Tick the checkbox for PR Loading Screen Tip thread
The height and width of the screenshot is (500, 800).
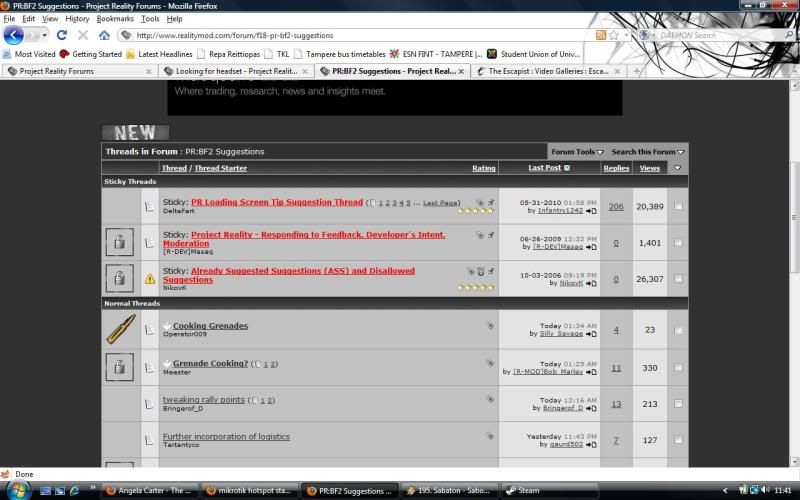click(679, 206)
